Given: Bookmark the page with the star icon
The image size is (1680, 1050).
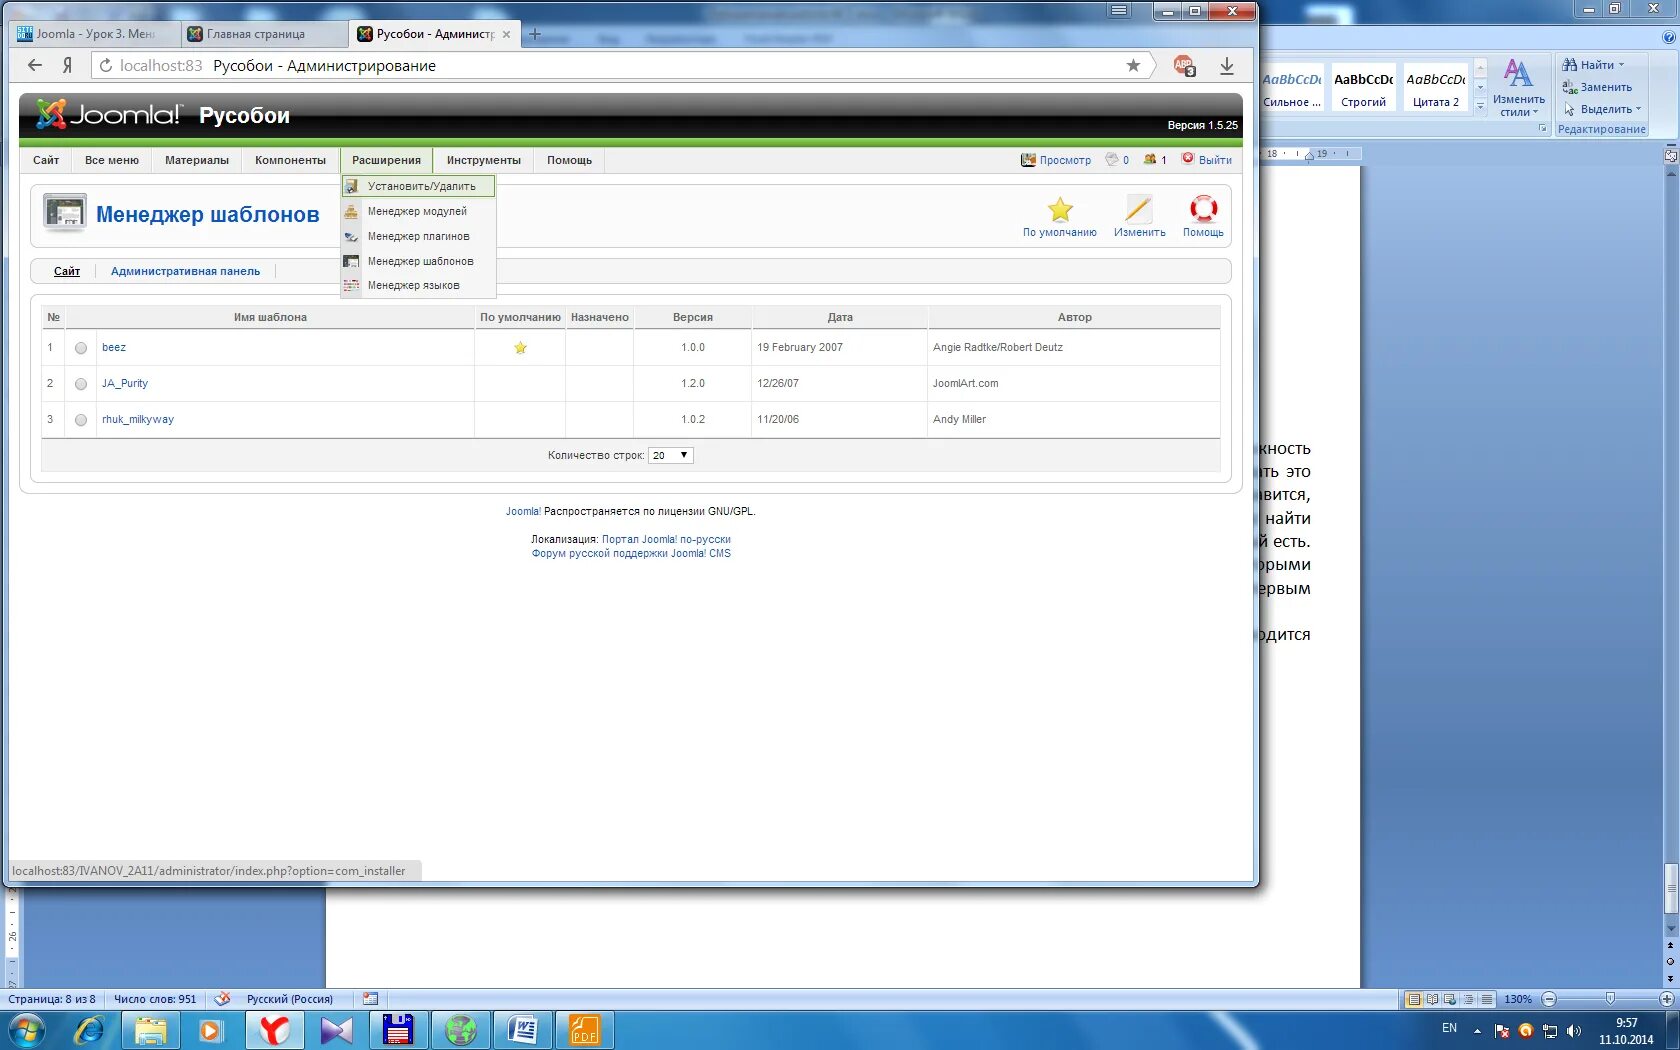Looking at the screenshot, I should pos(1133,65).
